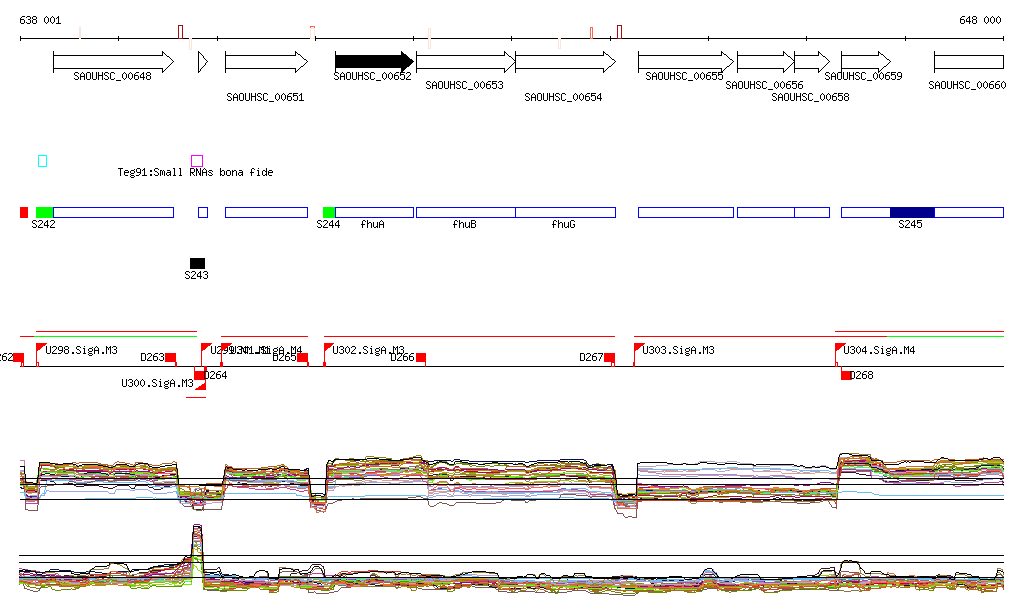Screen dimensions: 1024x611
Task: Click the magenta Teg91 small RNA box
Action: [197, 161]
